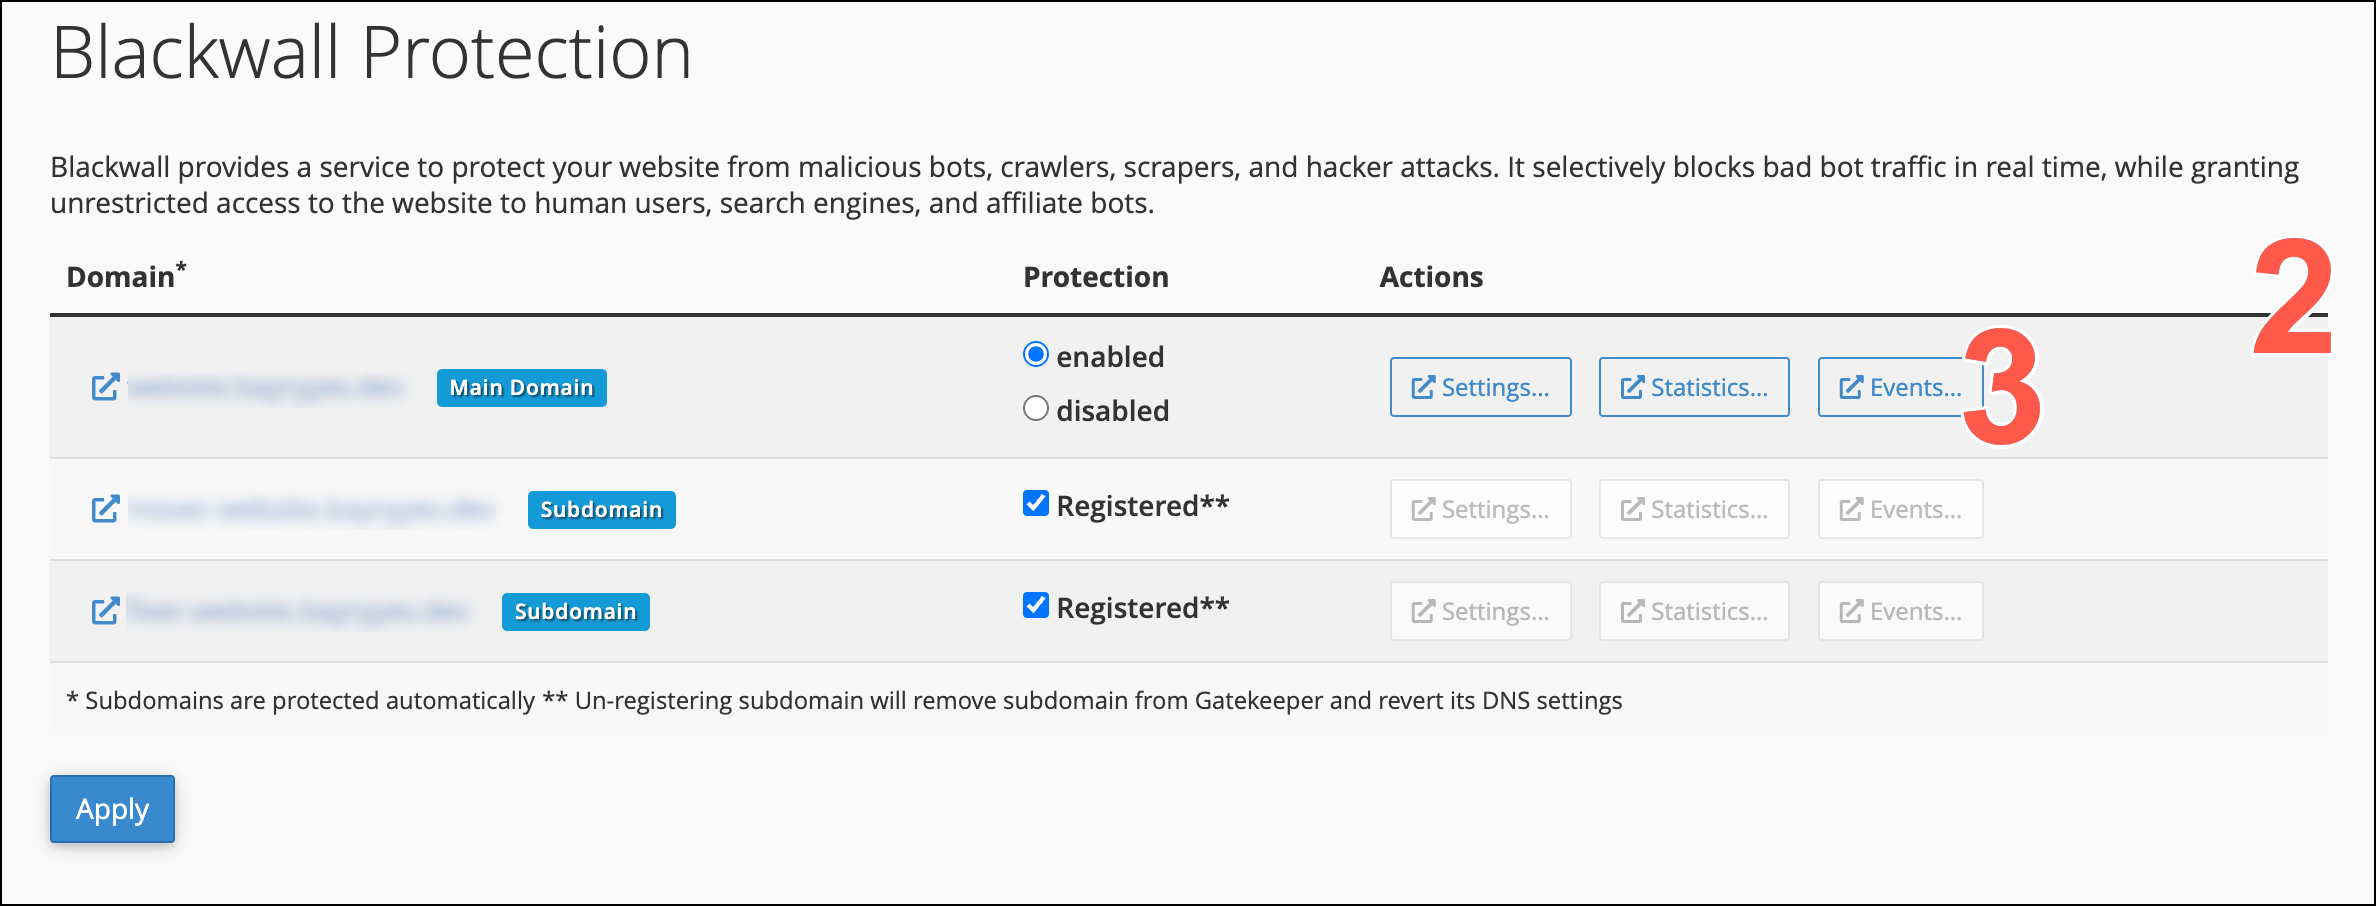
Task: Open Statistics for the main domain
Action: (x=1694, y=387)
